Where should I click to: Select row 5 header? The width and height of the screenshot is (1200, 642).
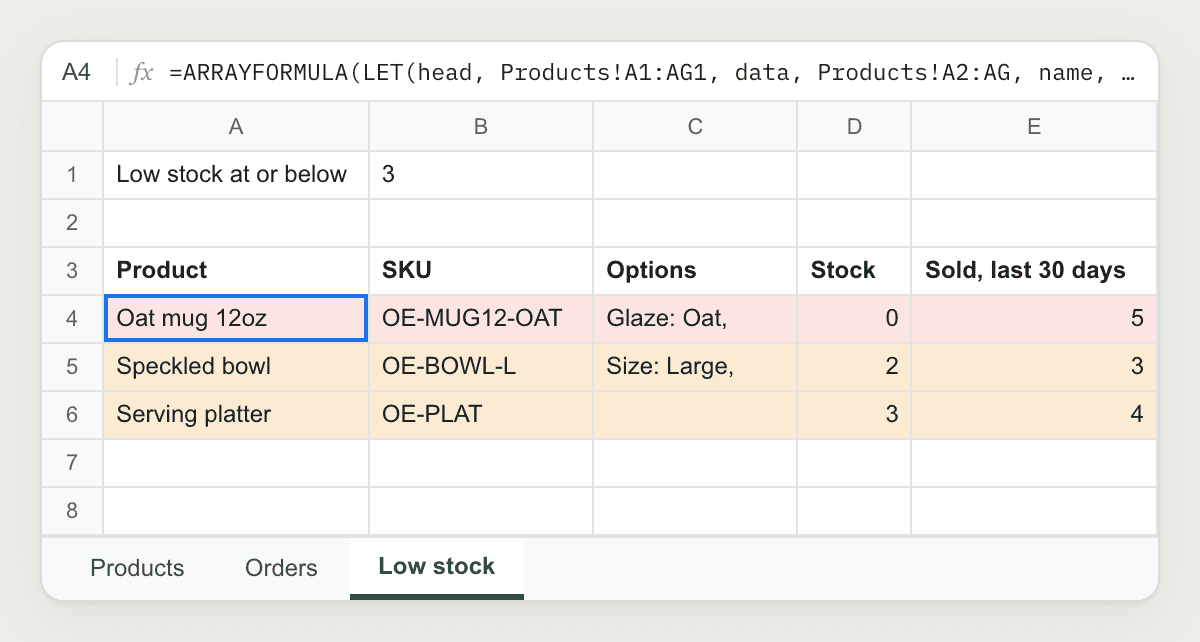pyautogui.click(x=72, y=367)
